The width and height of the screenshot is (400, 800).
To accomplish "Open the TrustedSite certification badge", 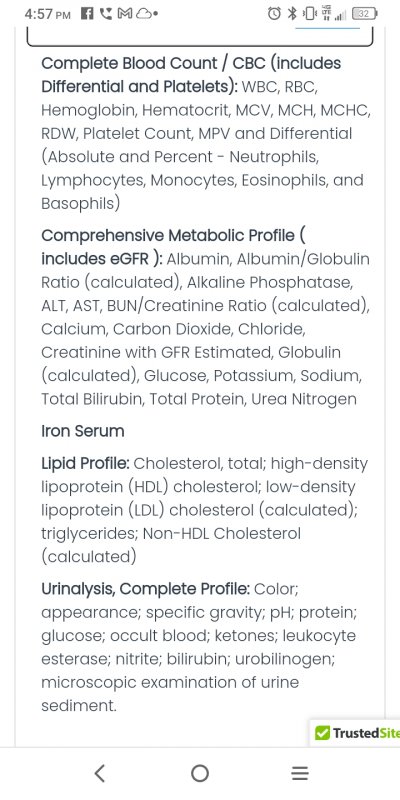I will coord(357,733).
